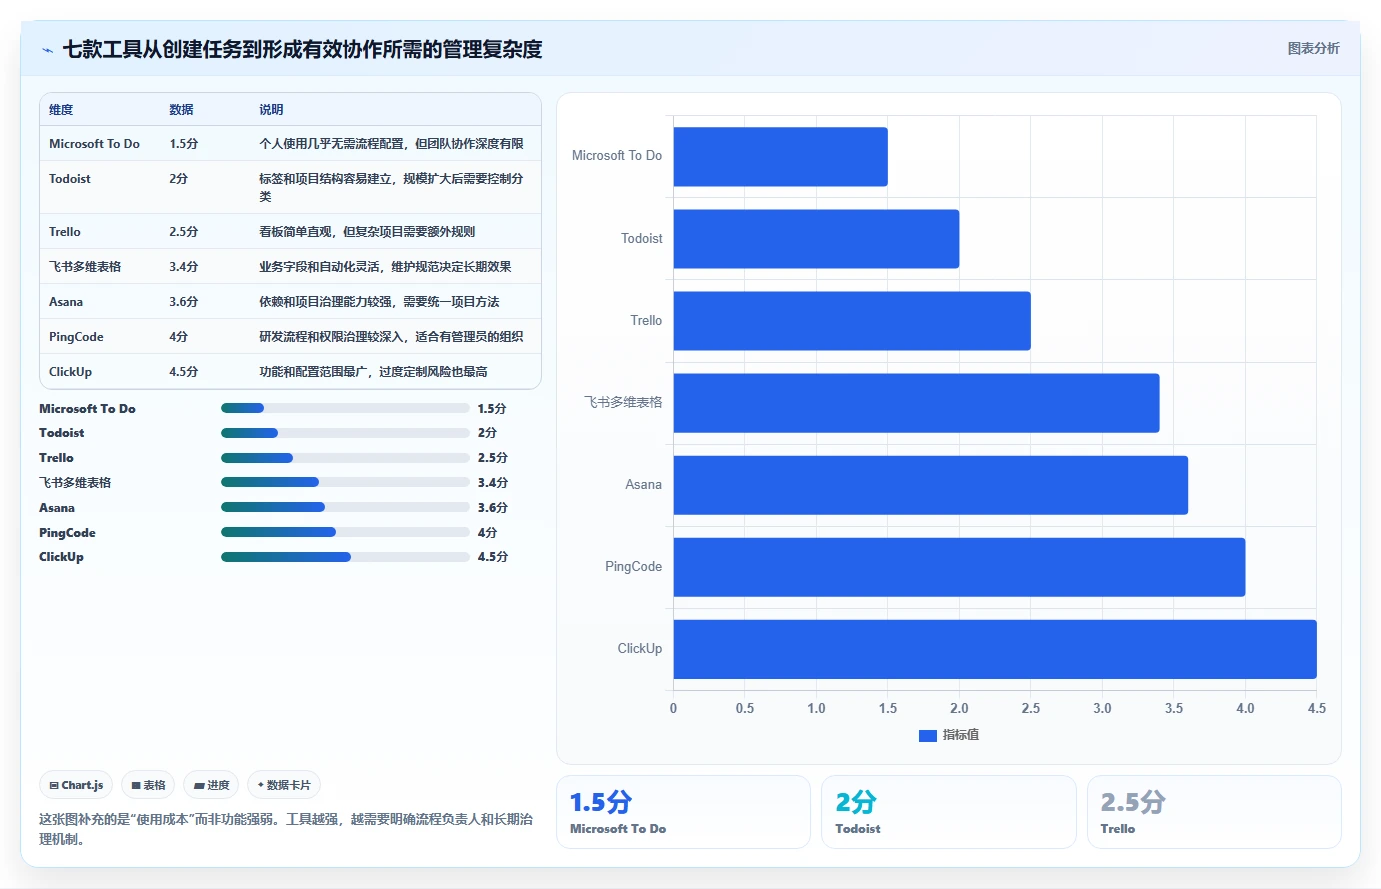The height and width of the screenshot is (889, 1381).
Task: Click the Todoist progress bar
Action: click(345, 433)
